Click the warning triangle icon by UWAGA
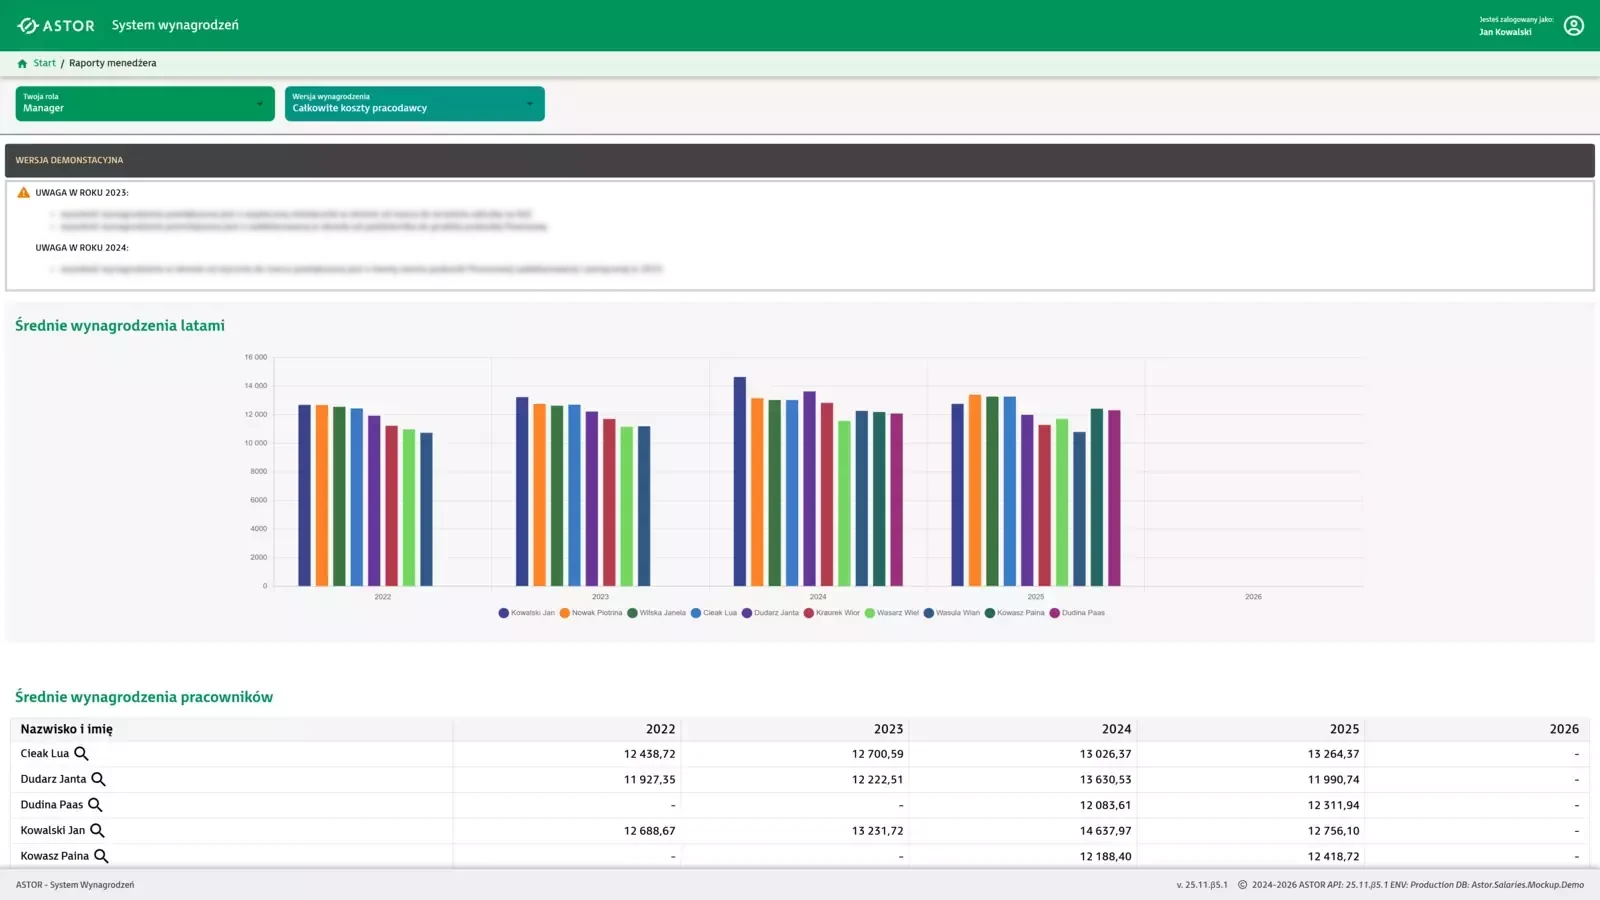This screenshot has width=1600, height=900. [x=24, y=192]
